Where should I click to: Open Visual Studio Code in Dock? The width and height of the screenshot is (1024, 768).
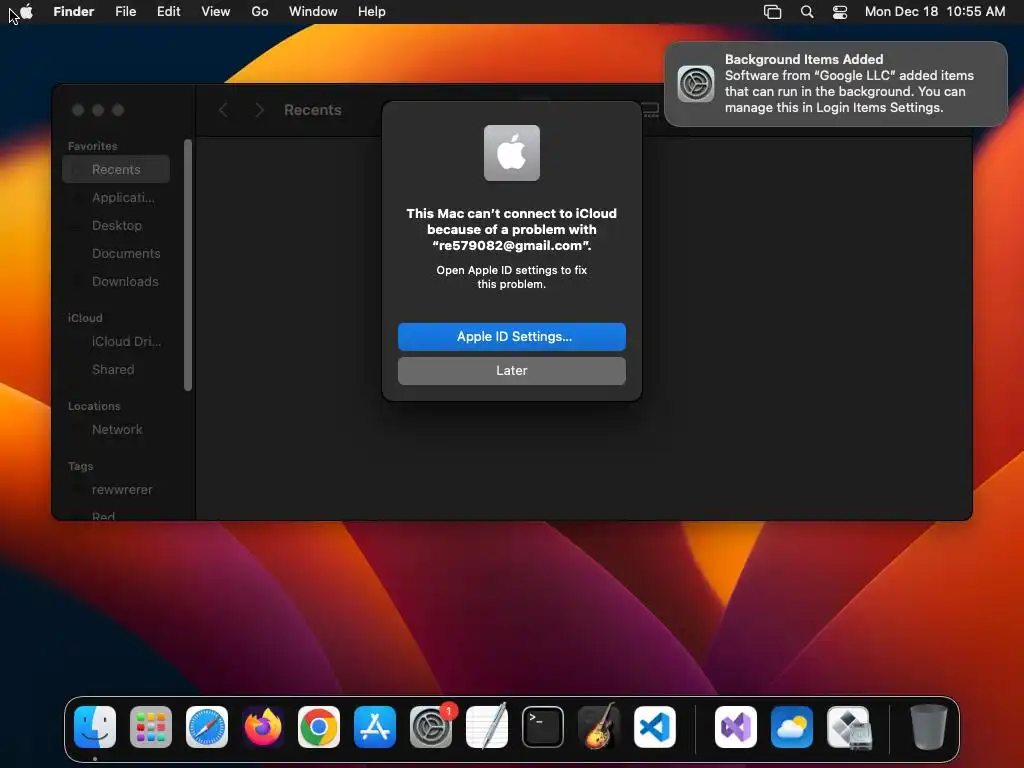(655, 727)
